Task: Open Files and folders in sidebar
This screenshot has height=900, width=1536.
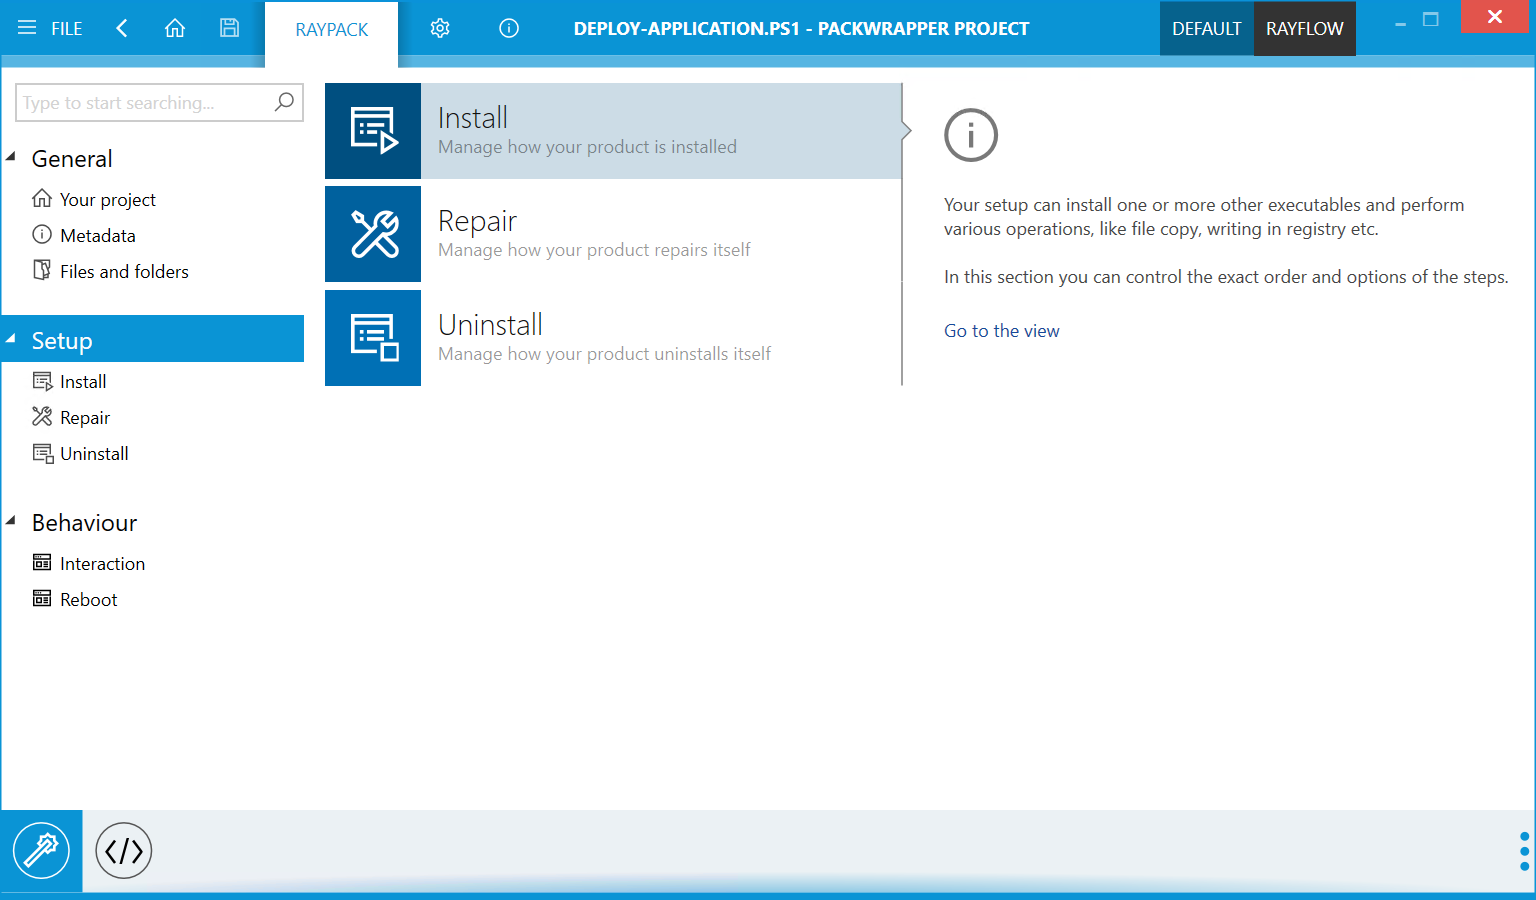Action: point(124,272)
